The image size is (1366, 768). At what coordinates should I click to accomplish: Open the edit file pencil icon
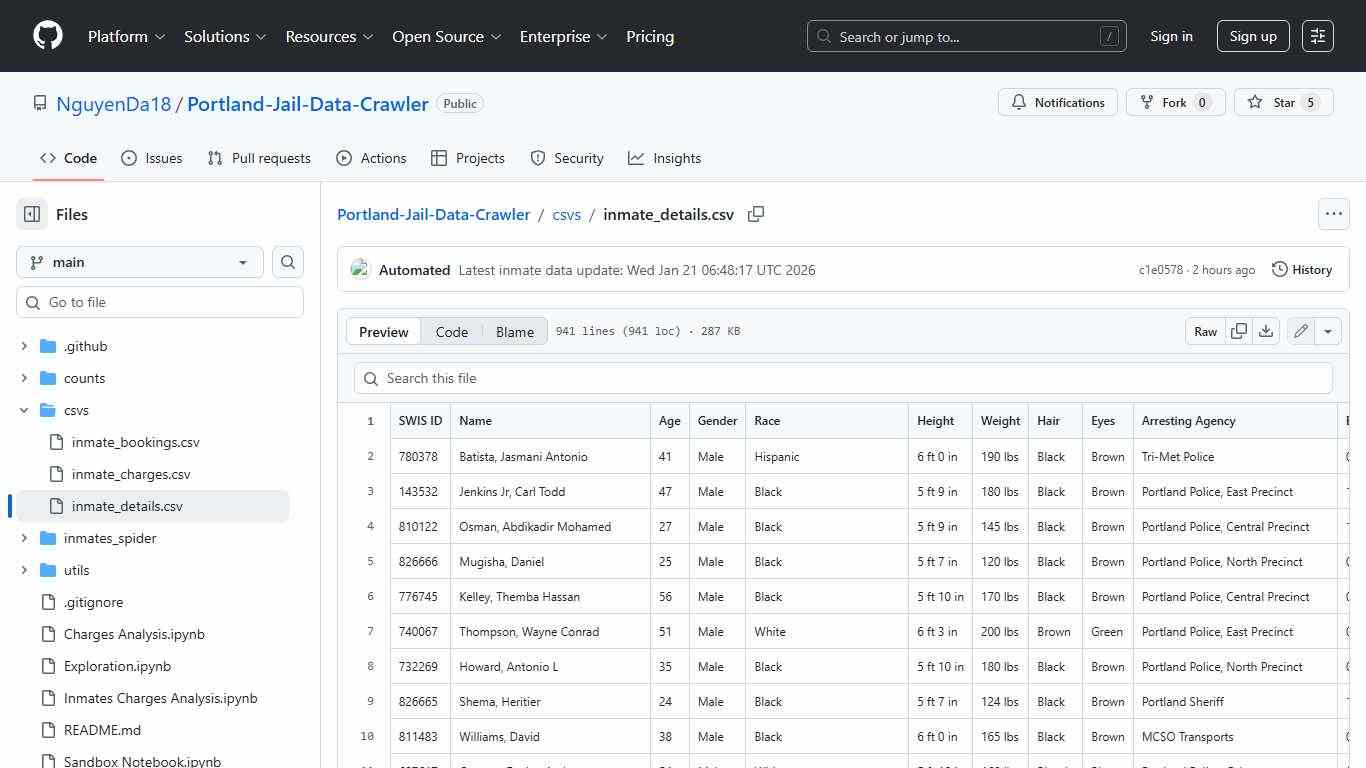(x=1300, y=331)
